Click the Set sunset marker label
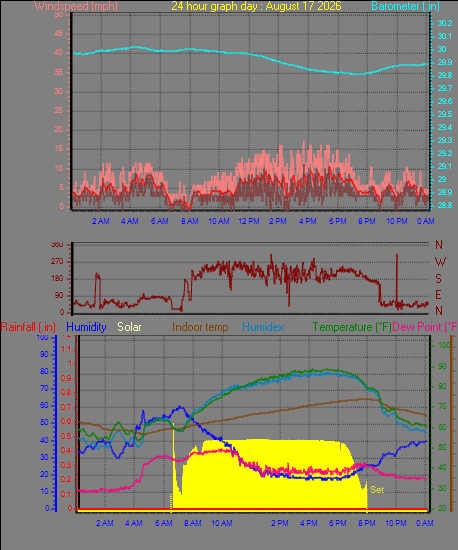458x550 pixels. coord(377,490)
